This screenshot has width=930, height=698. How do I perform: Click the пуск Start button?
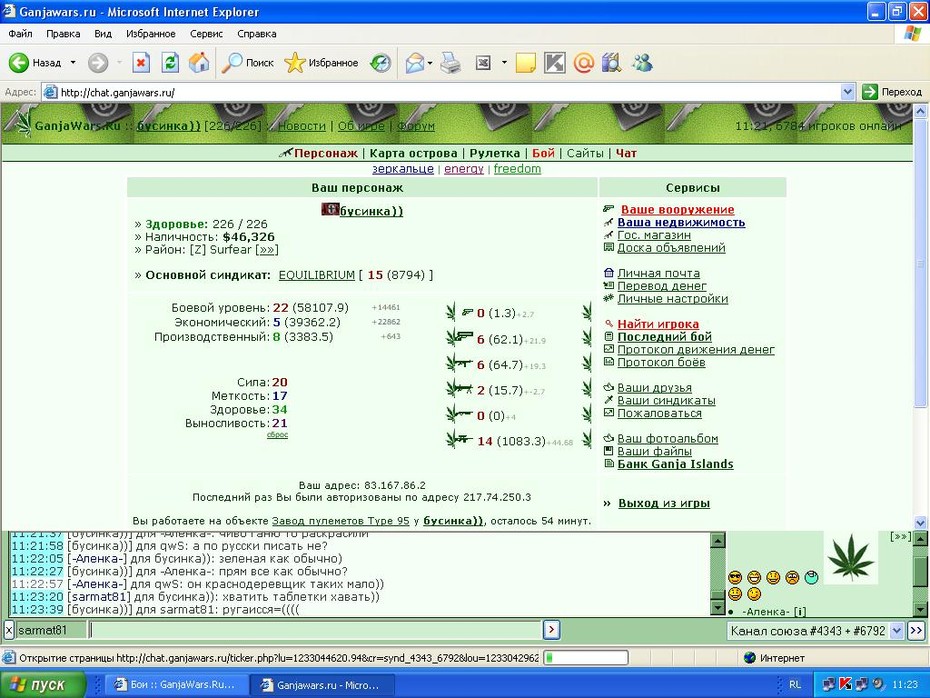(x=43, y=684)
